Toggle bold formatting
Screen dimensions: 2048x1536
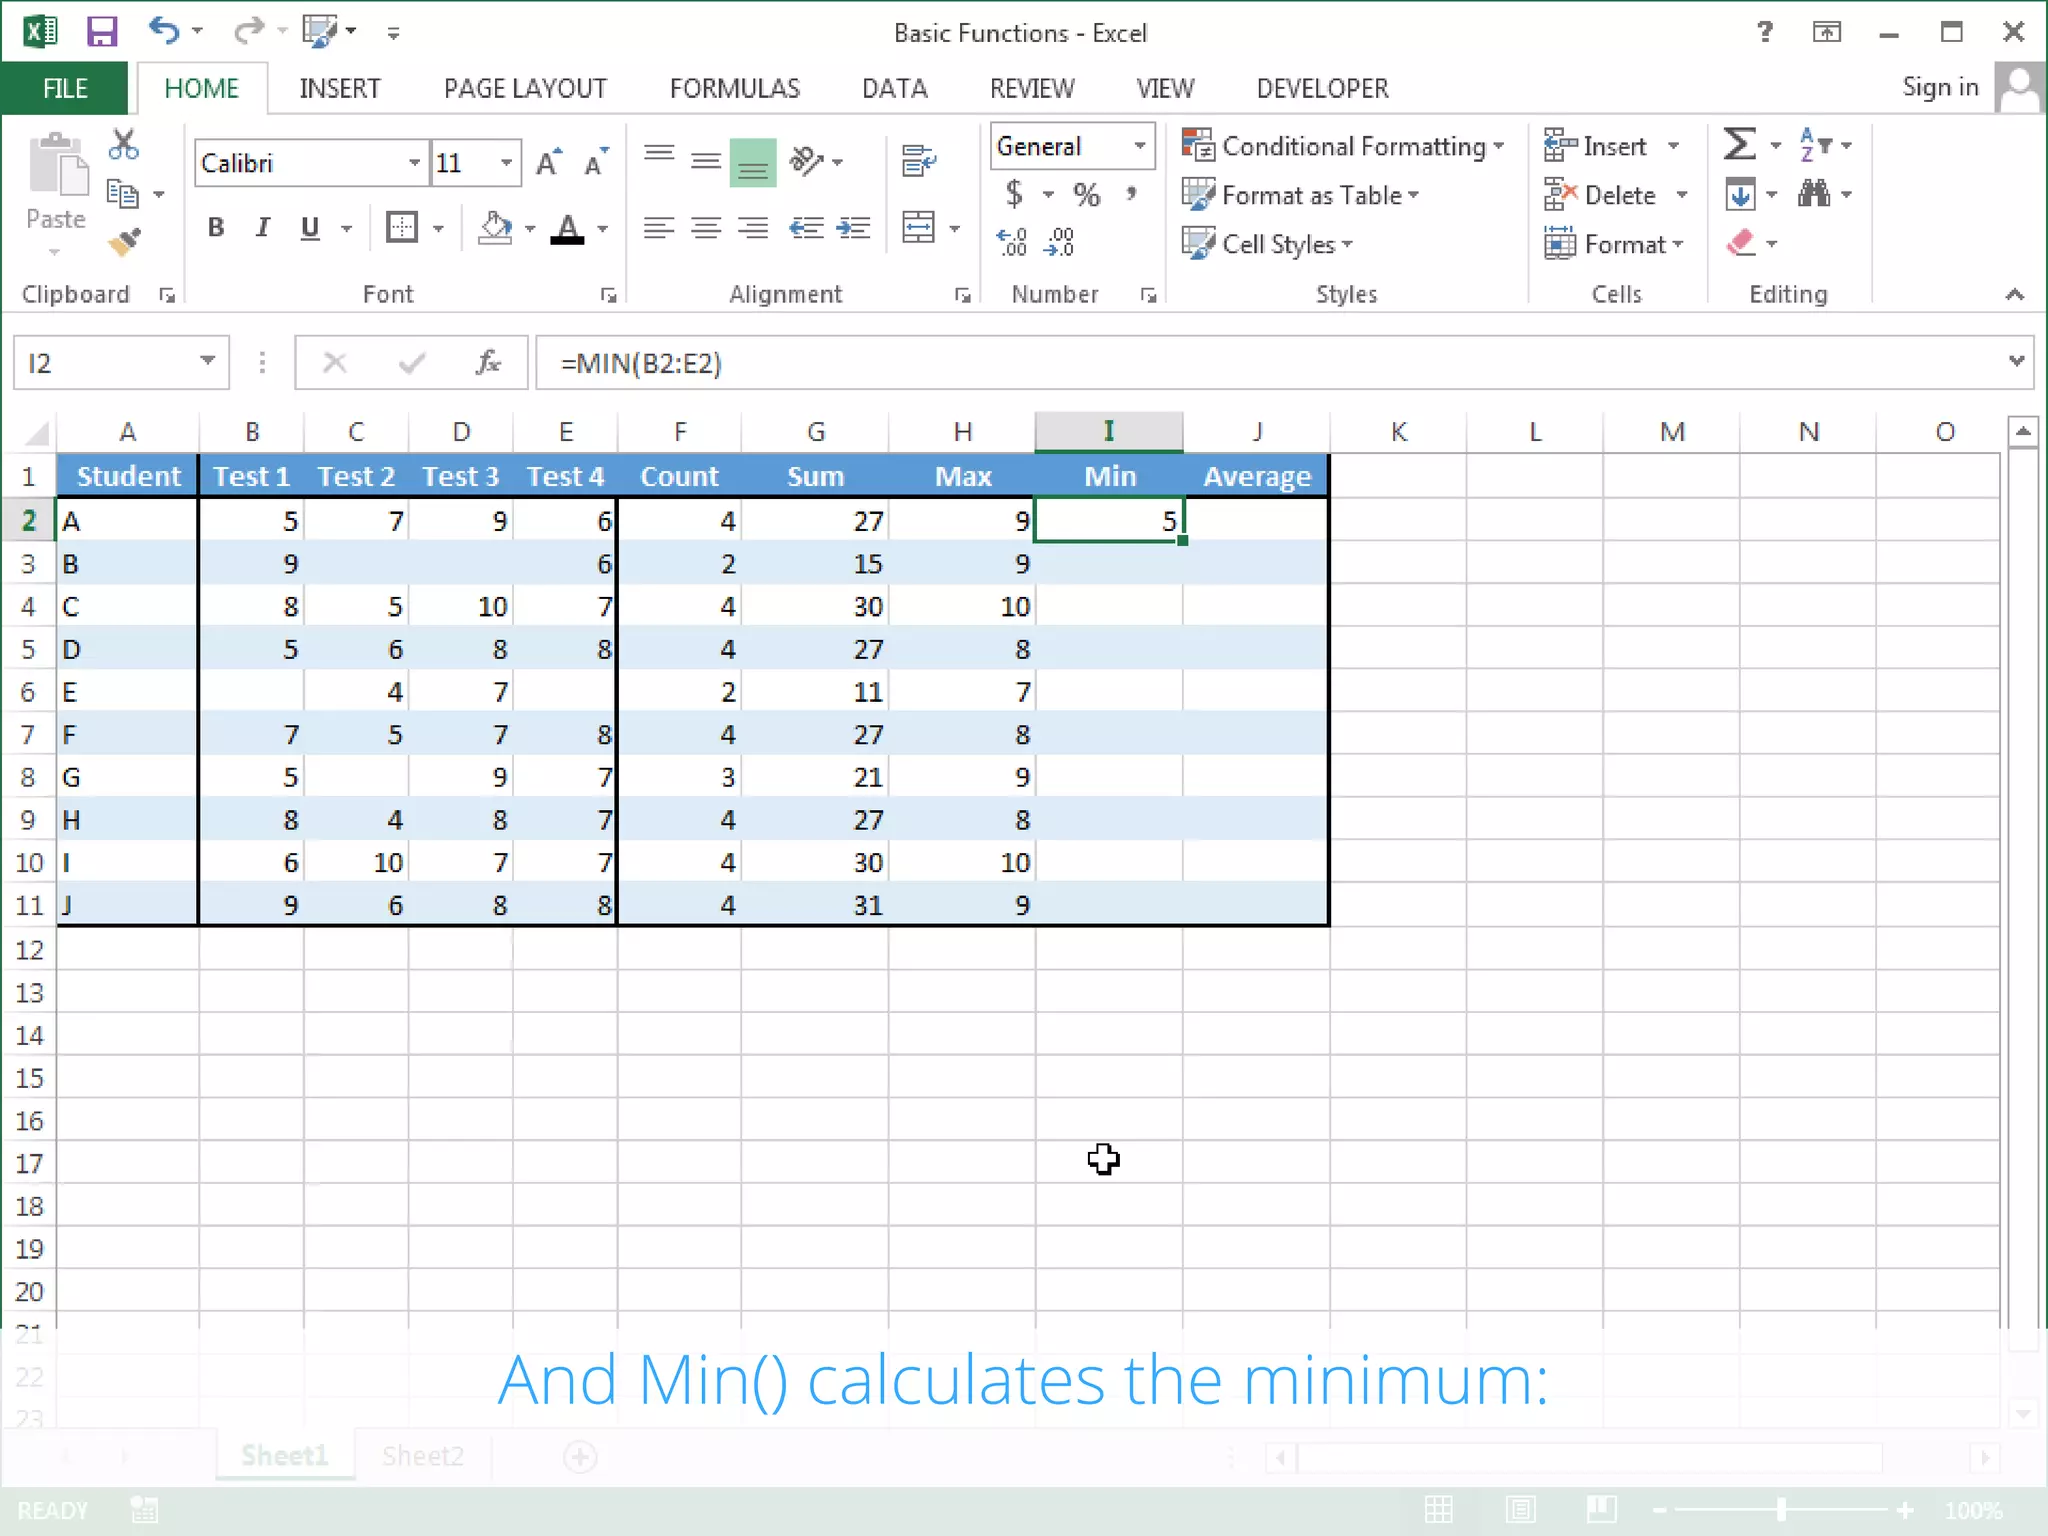coord(216,228)
